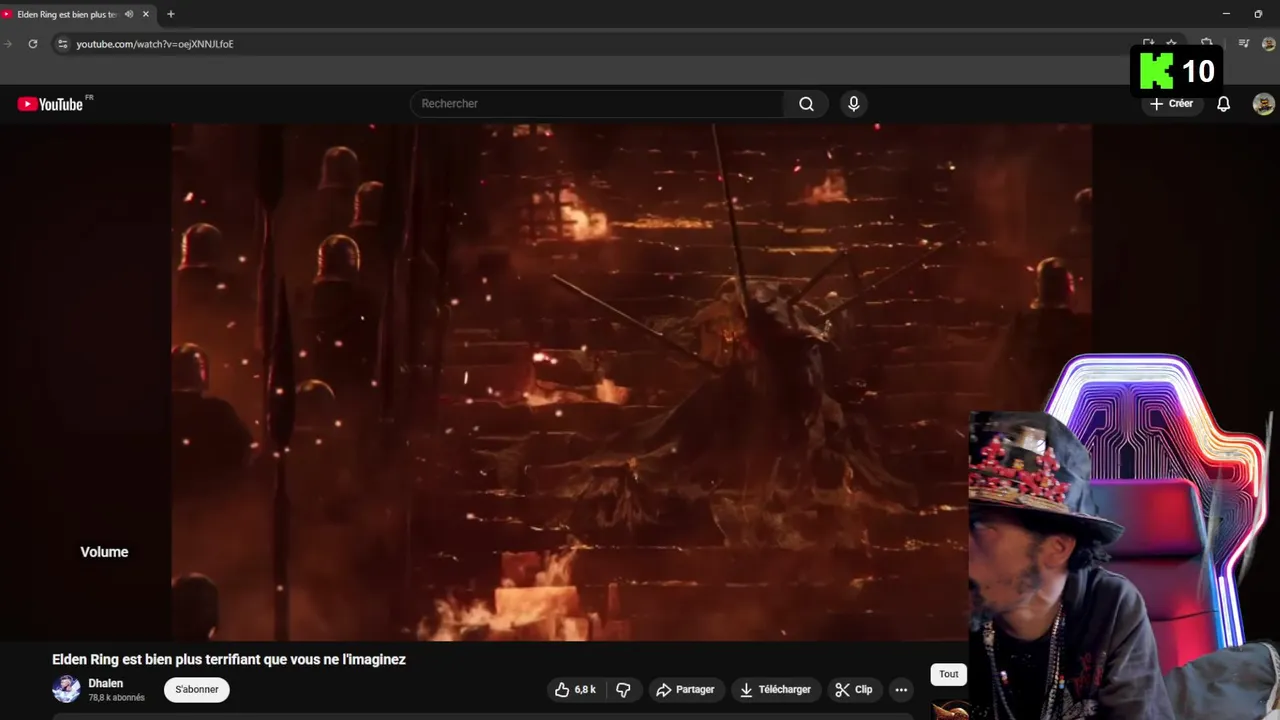The image size is (1280, 720).
Task: Minimize the browser window
Action: [x=1226, y=14]
